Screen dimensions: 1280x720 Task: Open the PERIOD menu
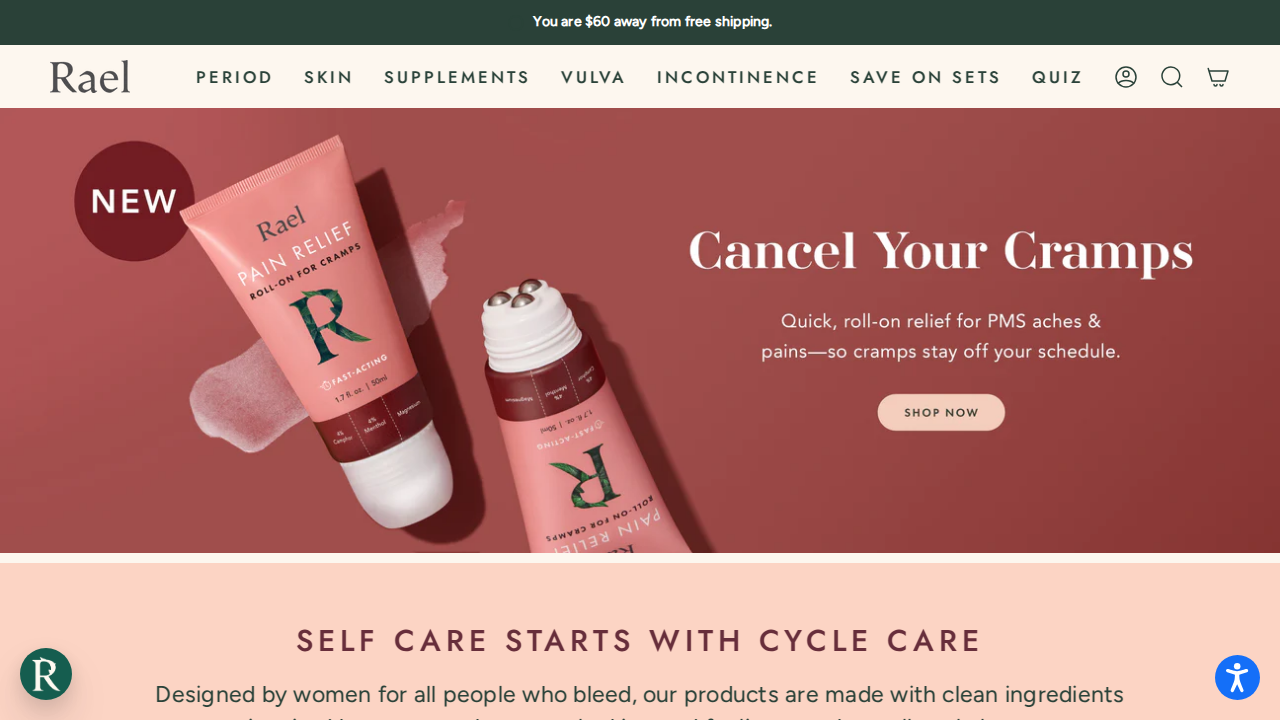pyautogui.click(x=234, y=77)
